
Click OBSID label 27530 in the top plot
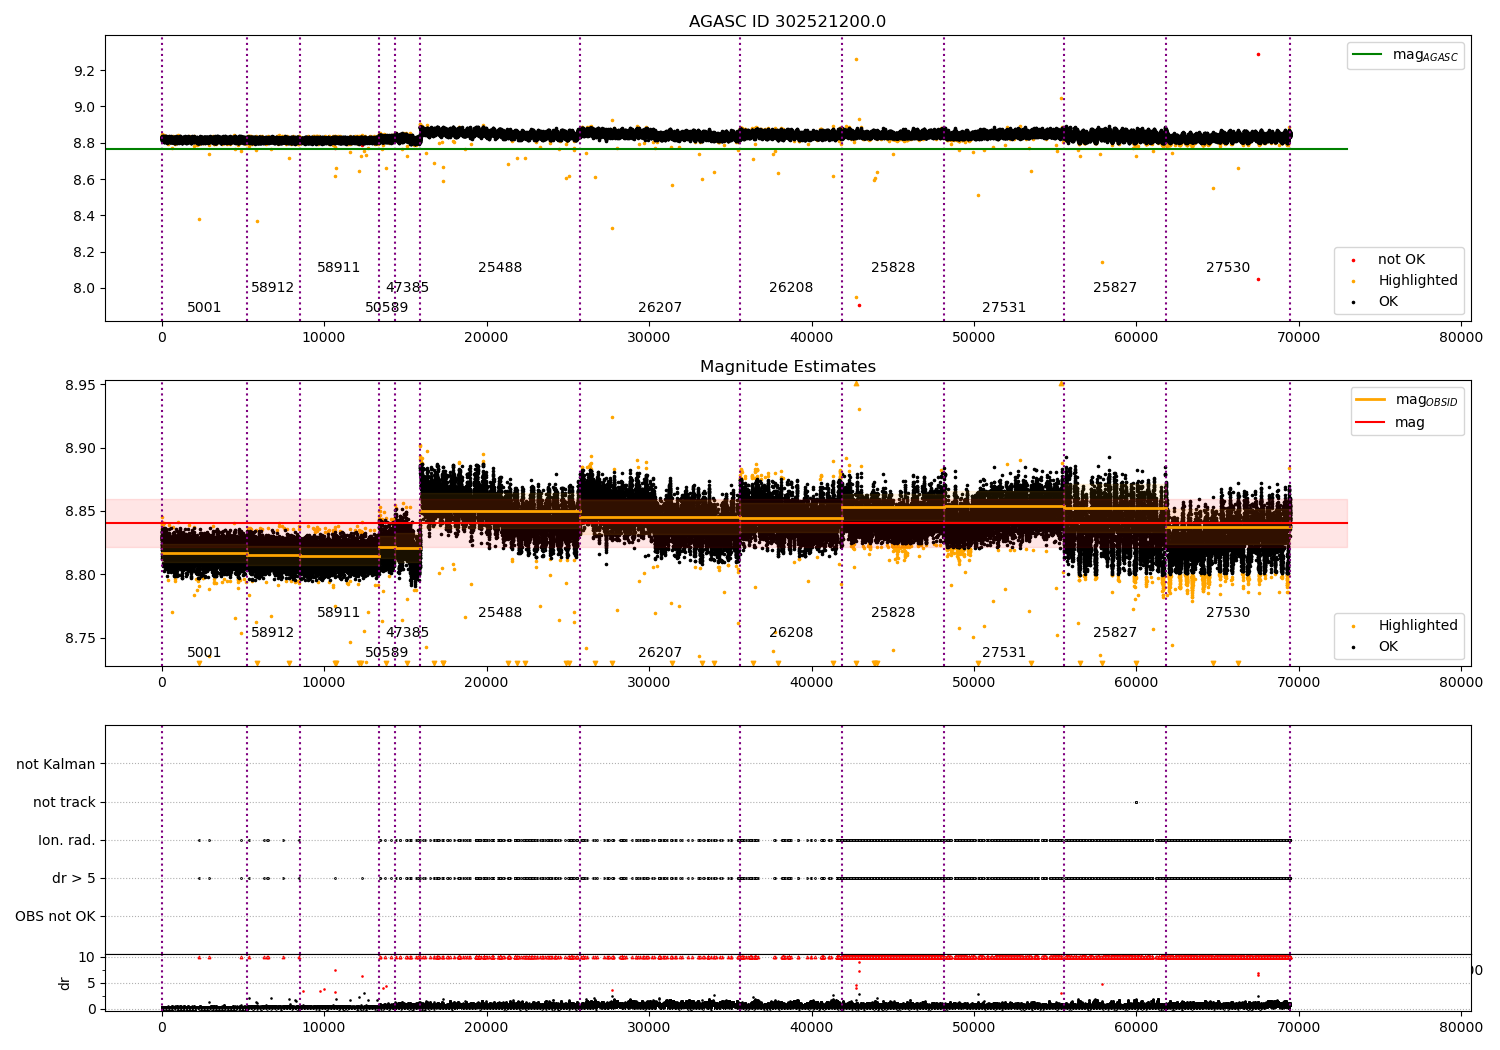tap(1228, 268)
